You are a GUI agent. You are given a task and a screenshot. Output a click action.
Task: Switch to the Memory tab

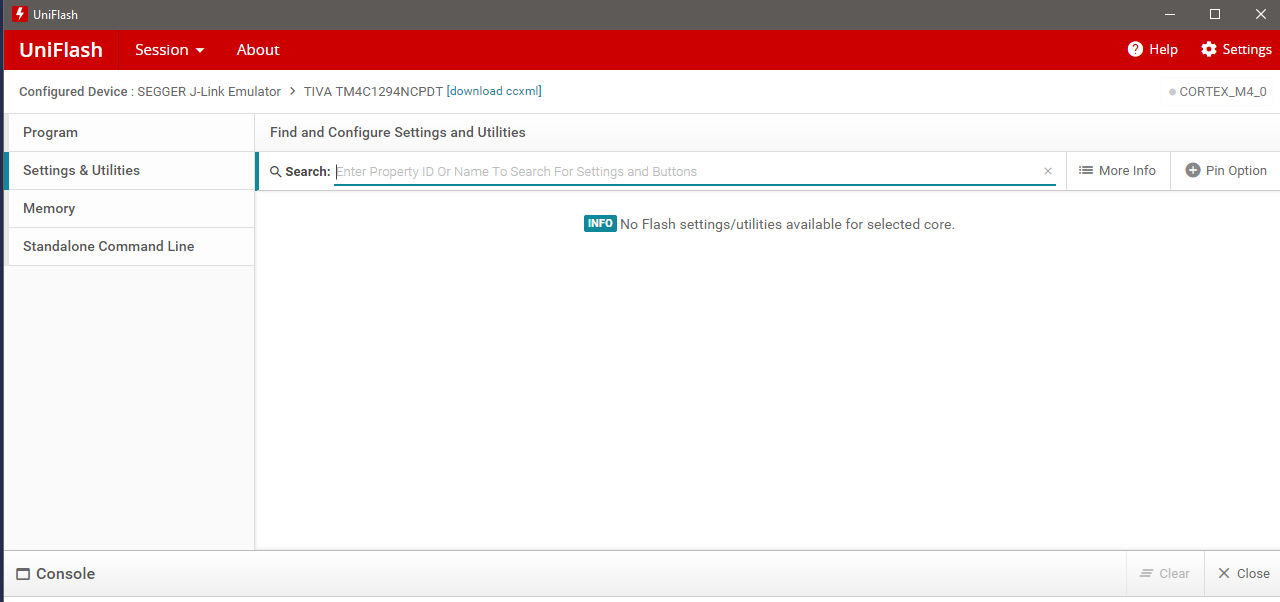click(x=130, y=209)
